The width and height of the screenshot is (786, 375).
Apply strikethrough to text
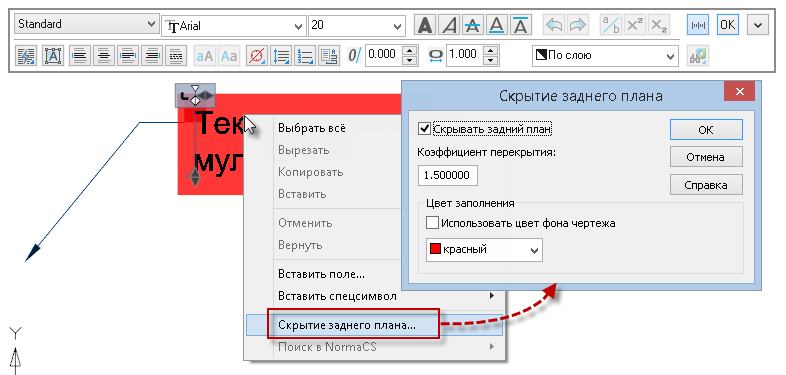point(473,25)
